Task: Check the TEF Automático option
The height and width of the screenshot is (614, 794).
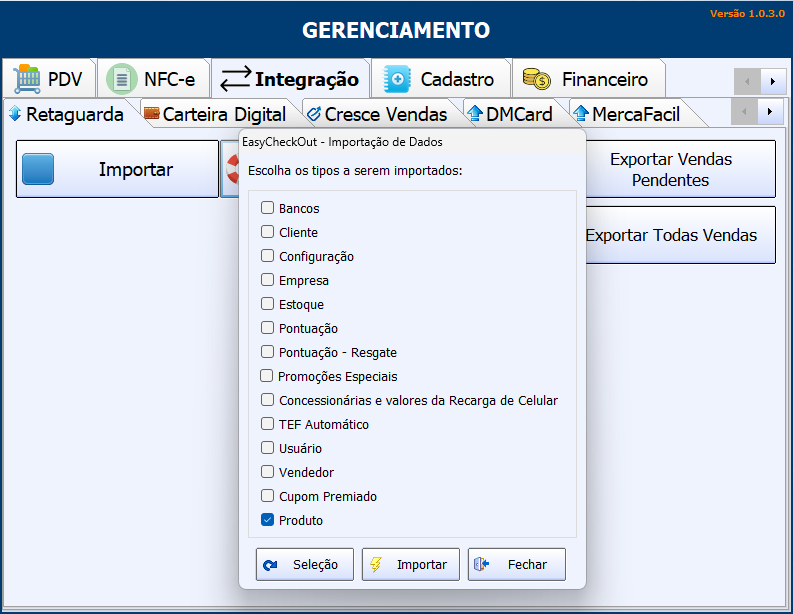Action: click(x=267, y=424)
